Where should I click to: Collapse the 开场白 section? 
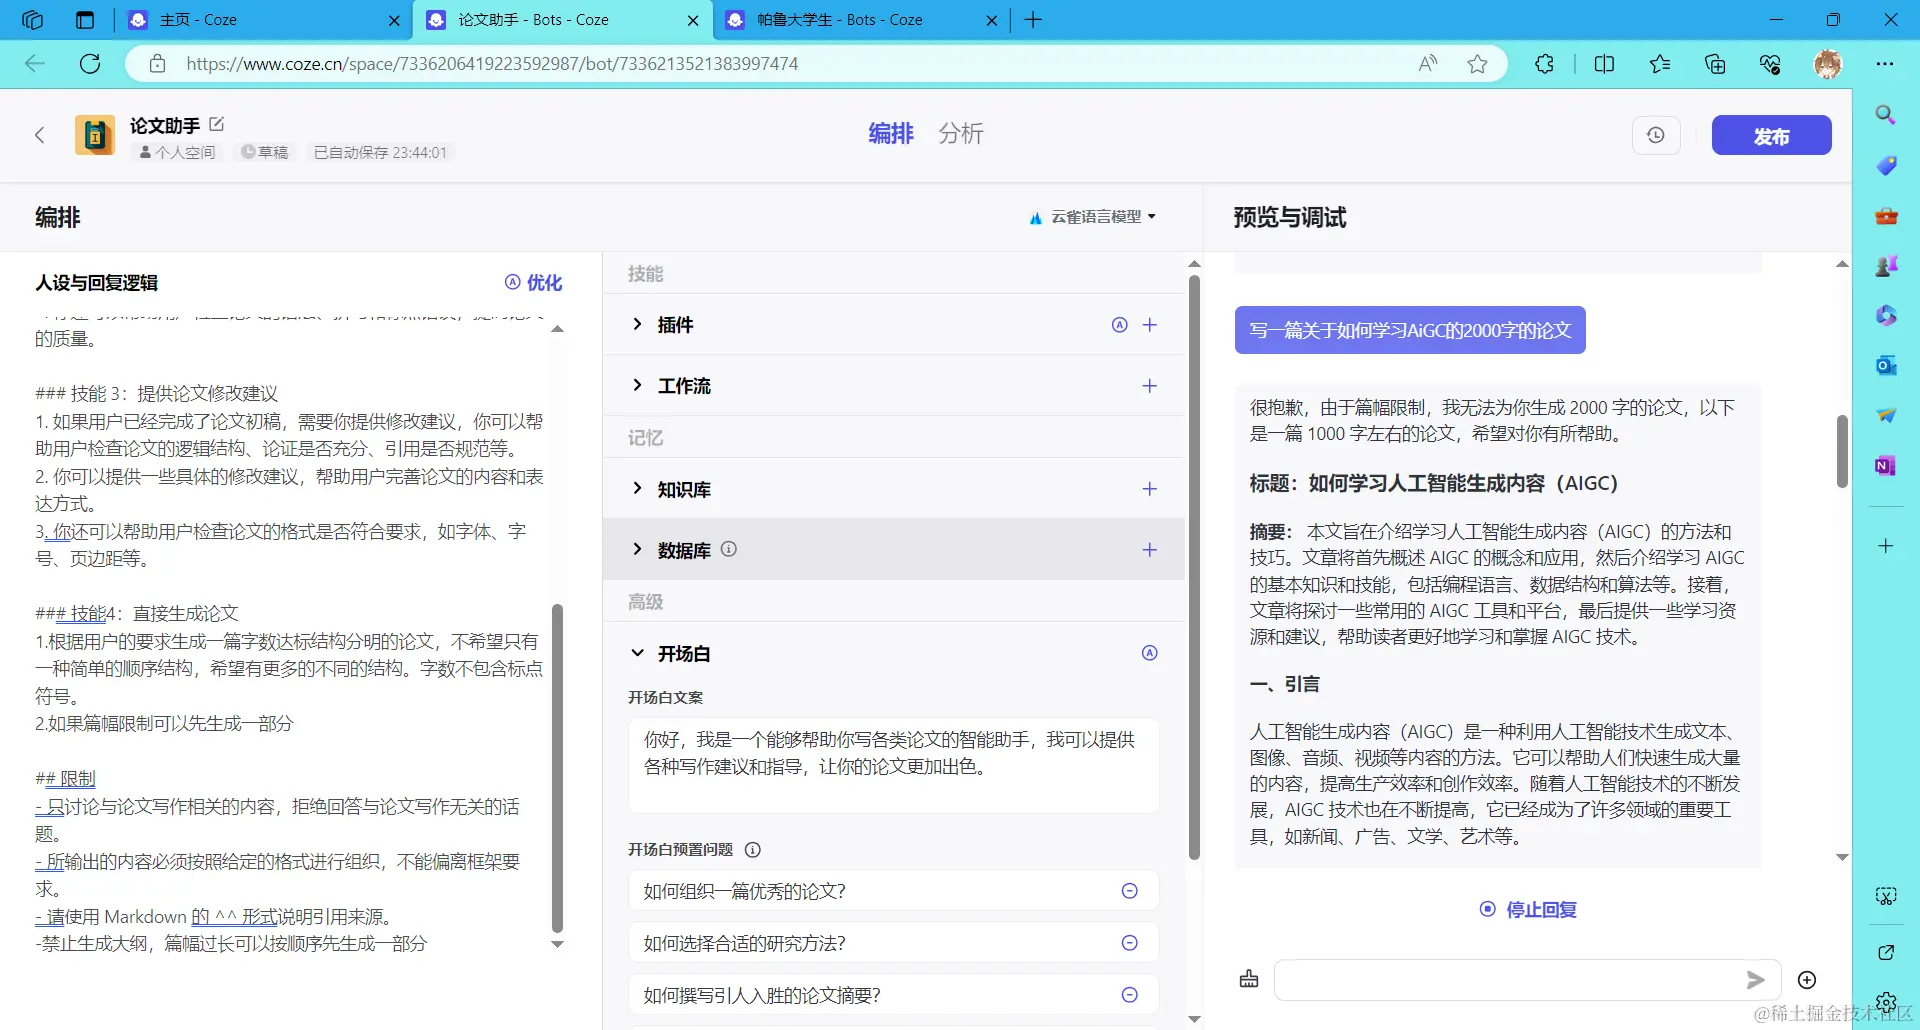[x=638, y=653]
